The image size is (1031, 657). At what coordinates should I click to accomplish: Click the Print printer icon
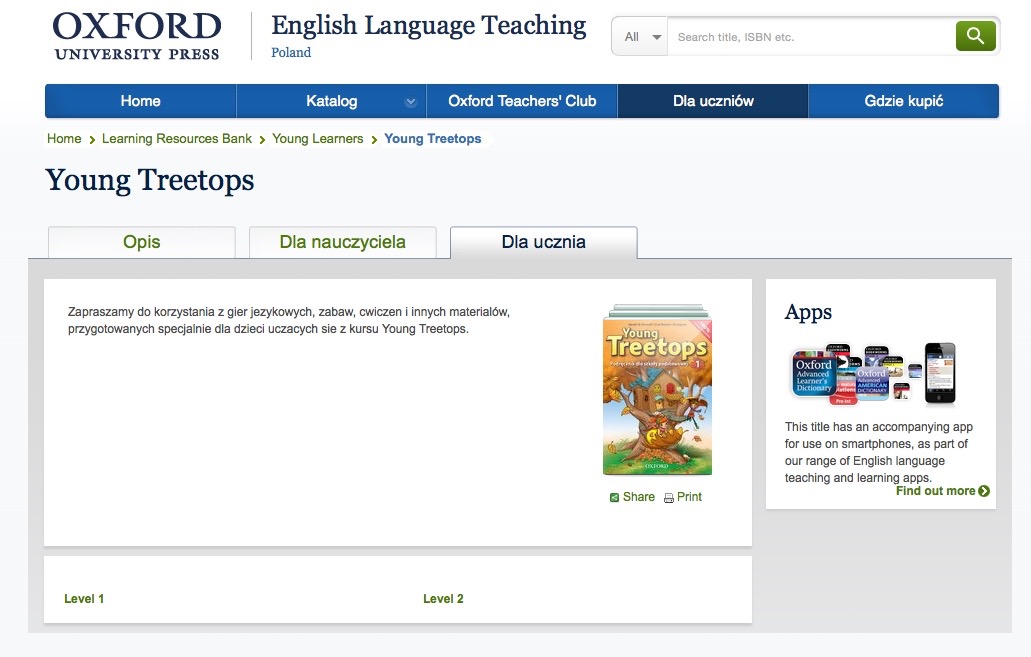point(669,498)
